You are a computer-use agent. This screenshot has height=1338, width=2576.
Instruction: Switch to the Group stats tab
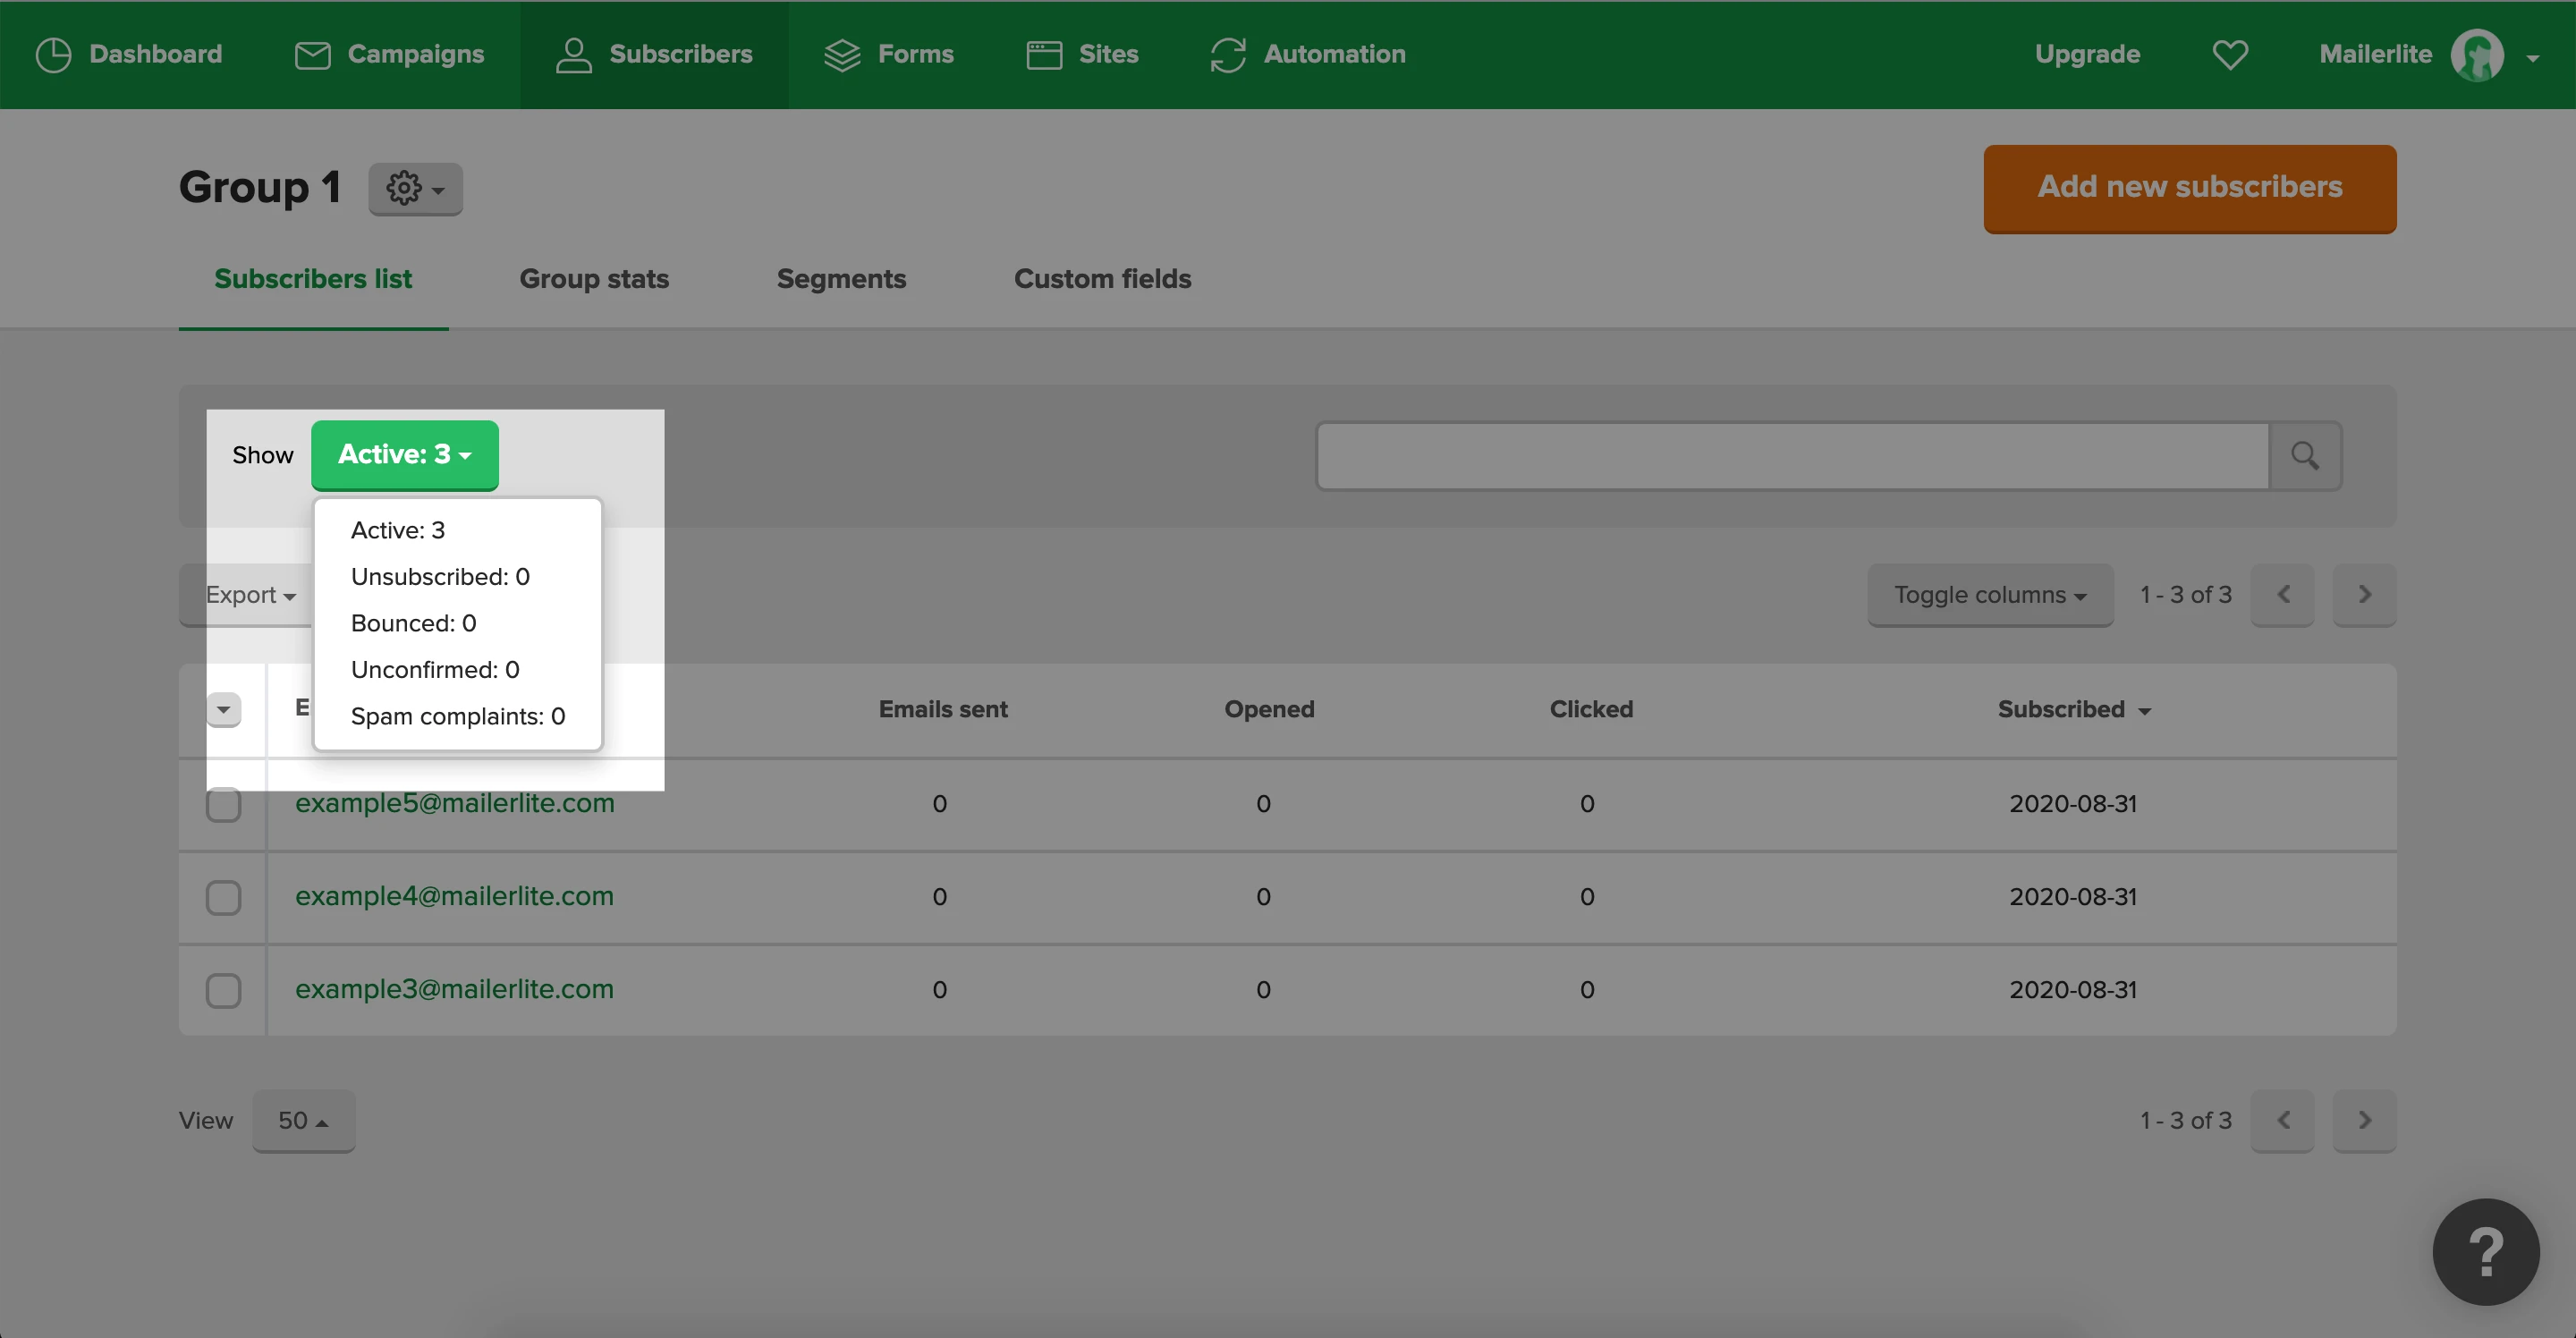coord(594,279)
